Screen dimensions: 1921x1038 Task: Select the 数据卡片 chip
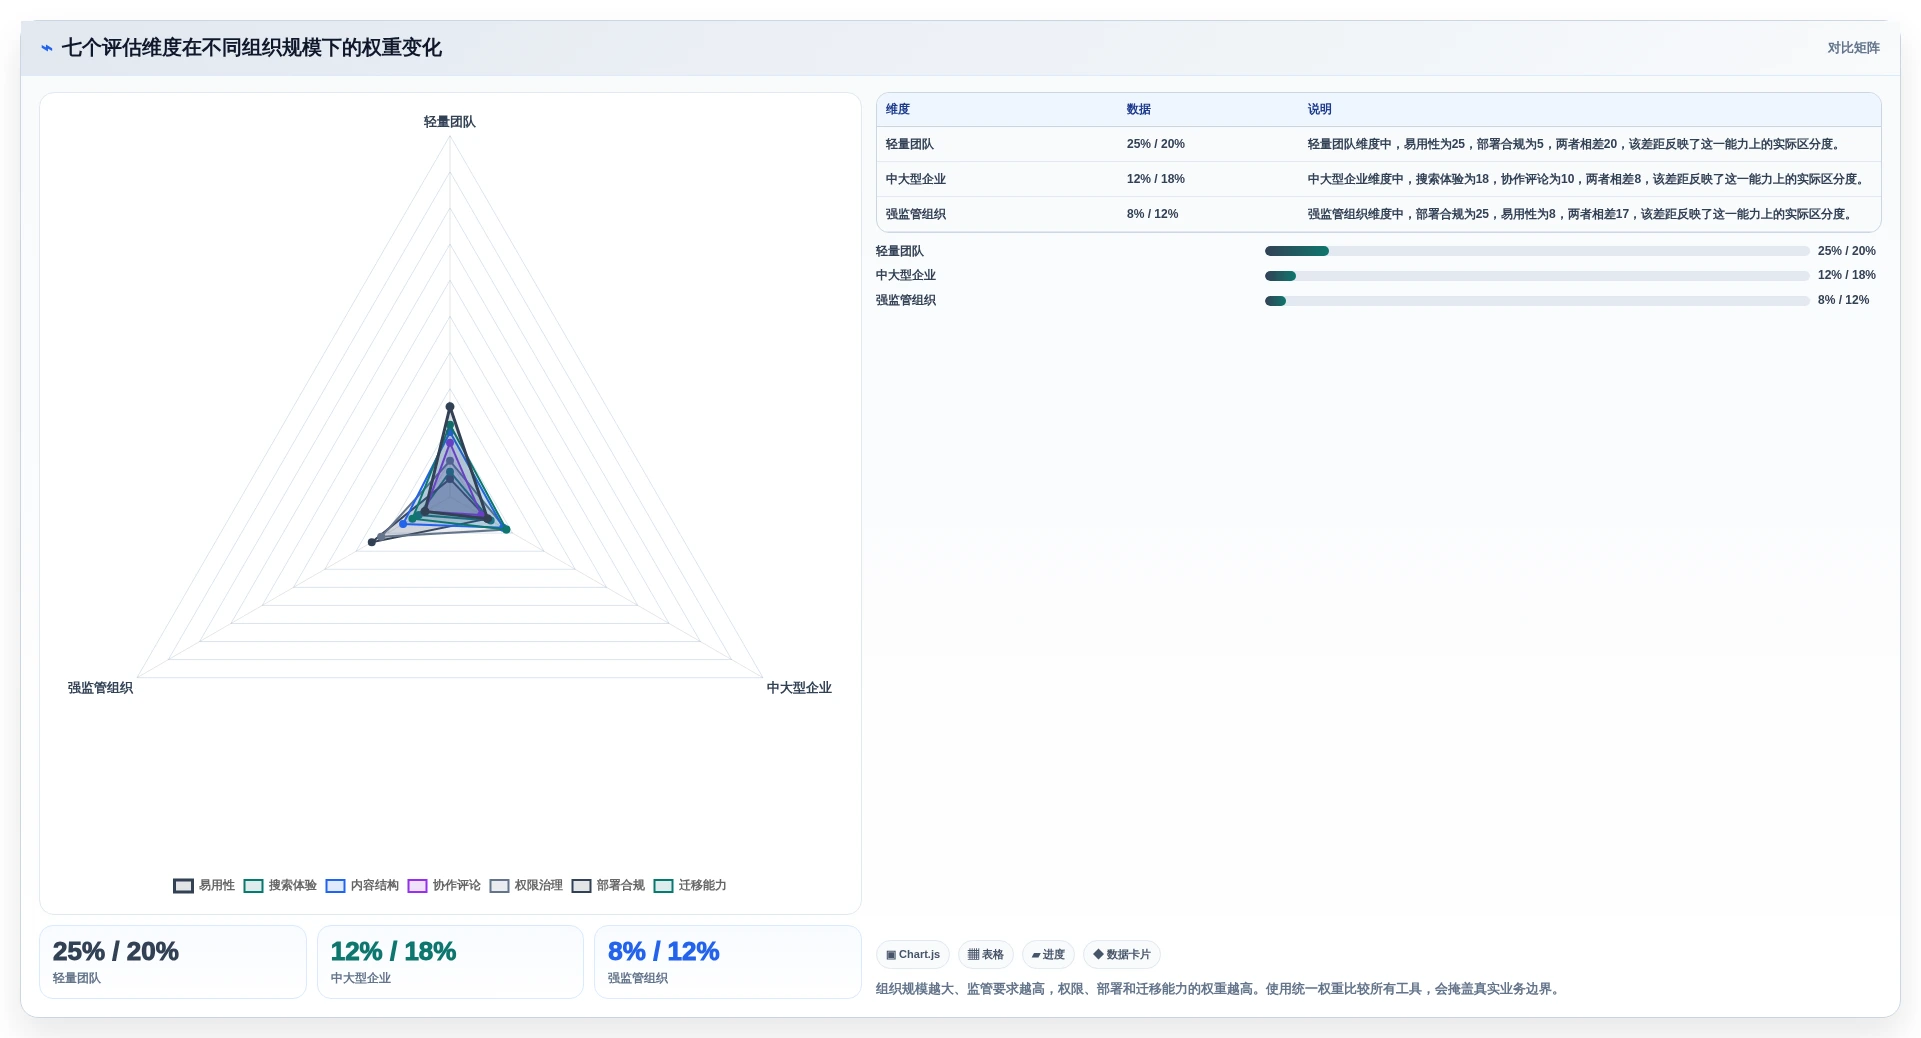pos(1121,954)
